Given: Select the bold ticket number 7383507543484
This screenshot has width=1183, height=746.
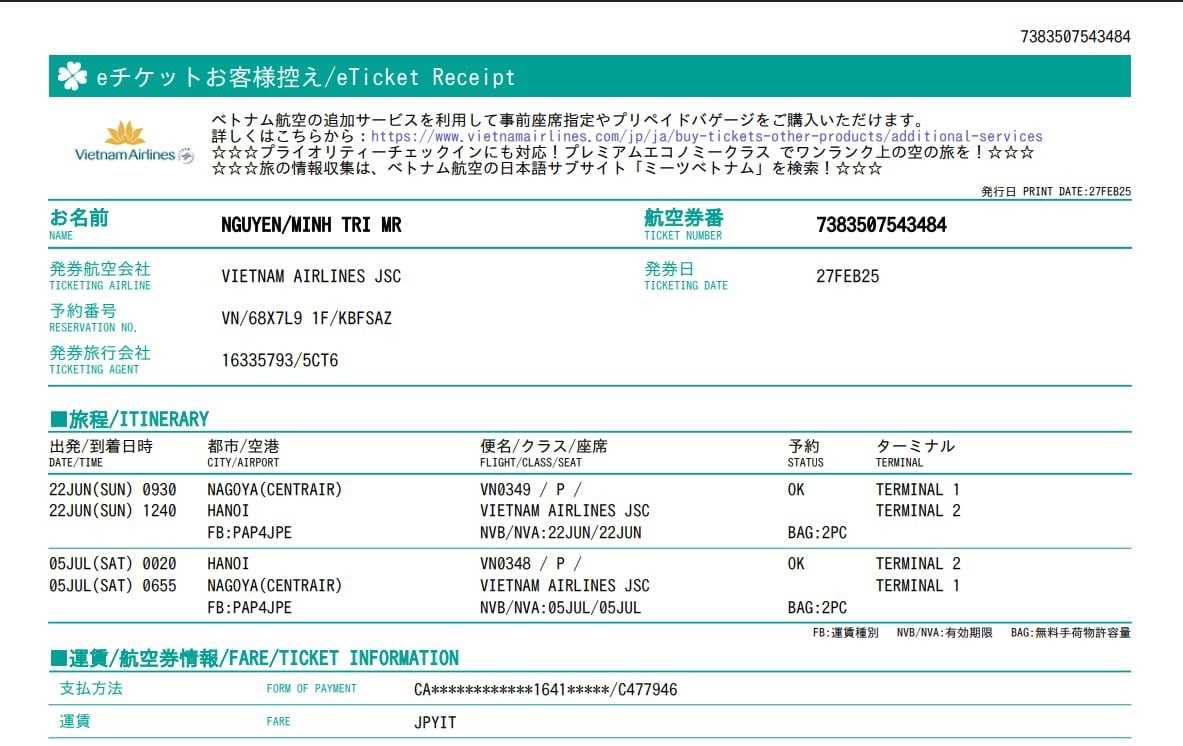Looking at the screenshot, I should (881, 225).
